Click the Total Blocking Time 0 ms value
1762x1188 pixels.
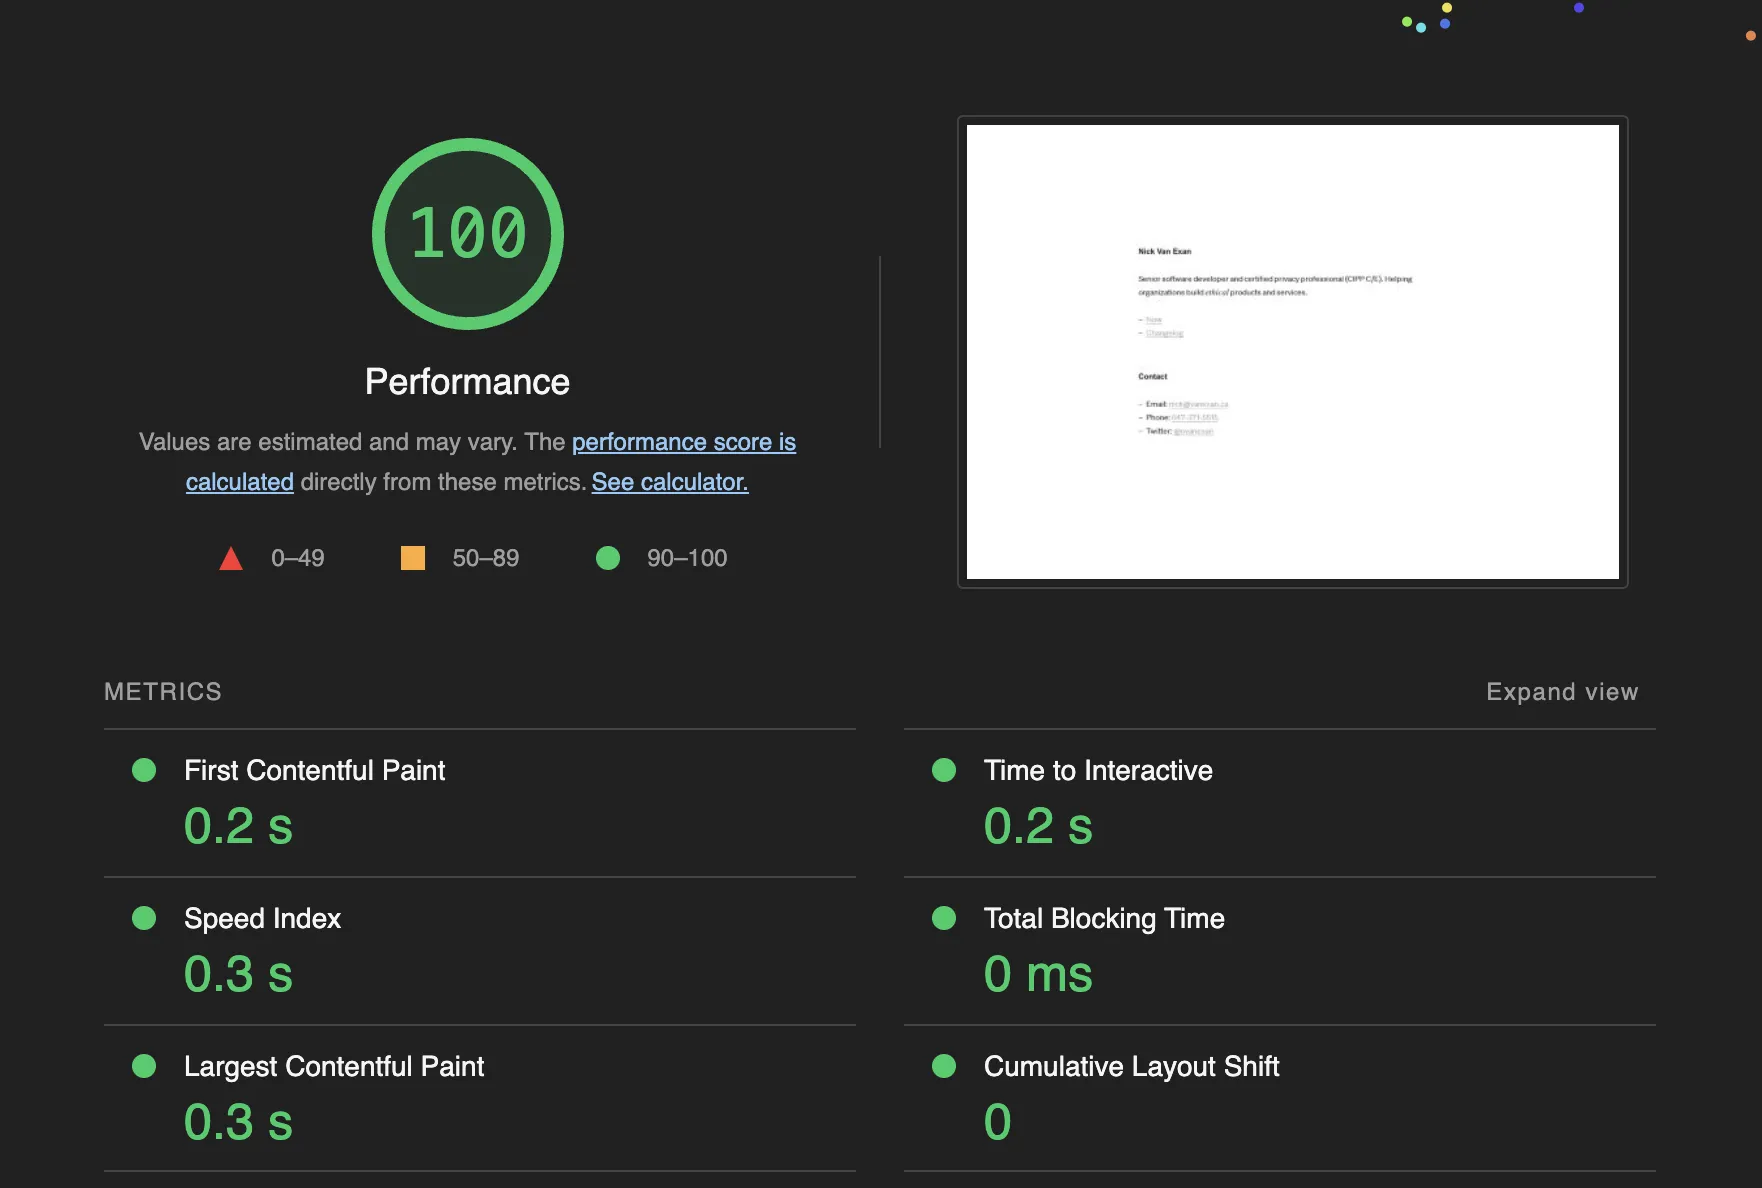tap(1038, 974)
